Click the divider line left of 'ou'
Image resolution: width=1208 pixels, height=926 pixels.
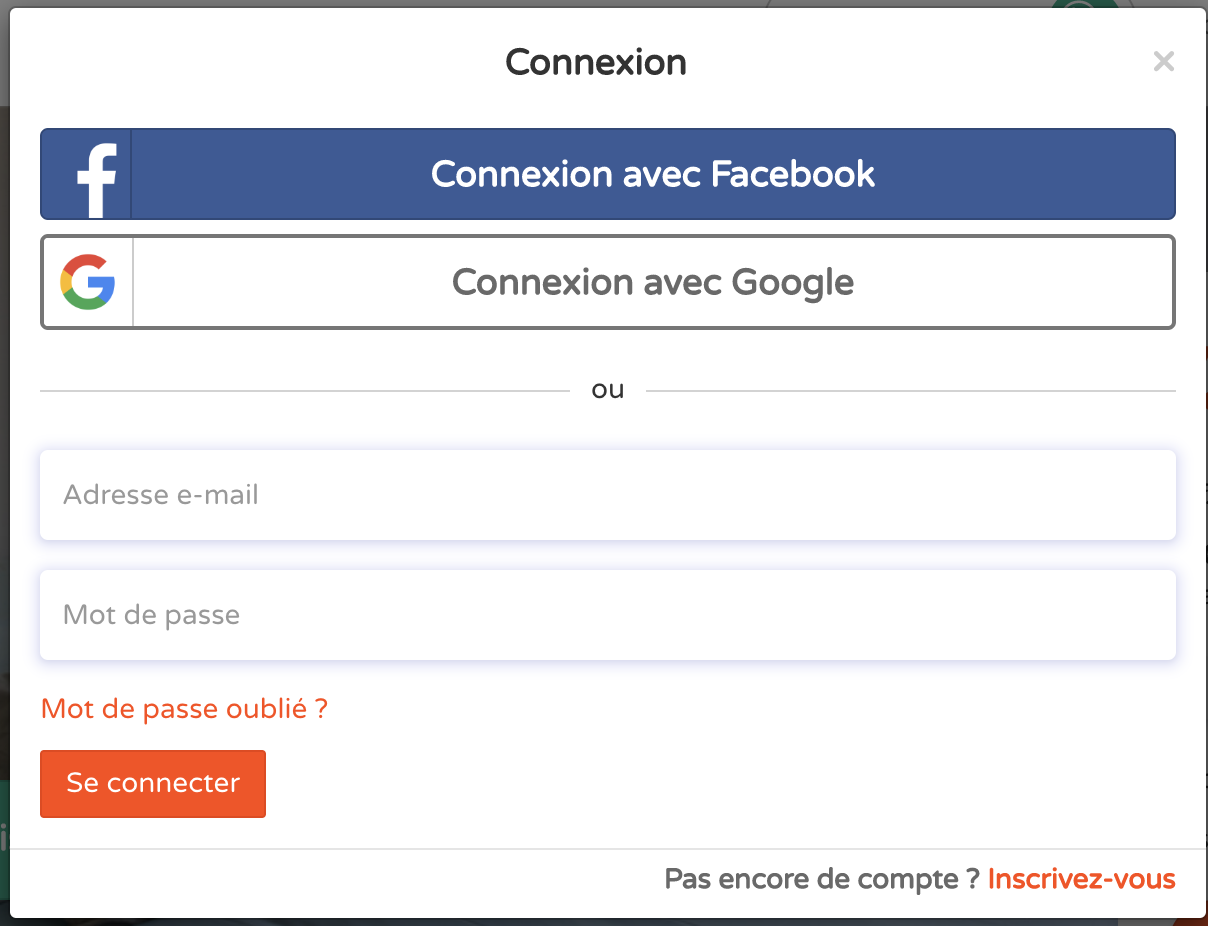point(304,391)
